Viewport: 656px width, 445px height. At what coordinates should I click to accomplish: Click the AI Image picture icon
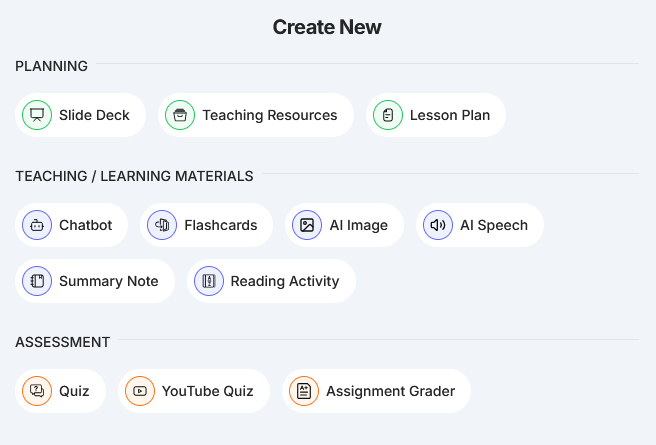point(307,225)
